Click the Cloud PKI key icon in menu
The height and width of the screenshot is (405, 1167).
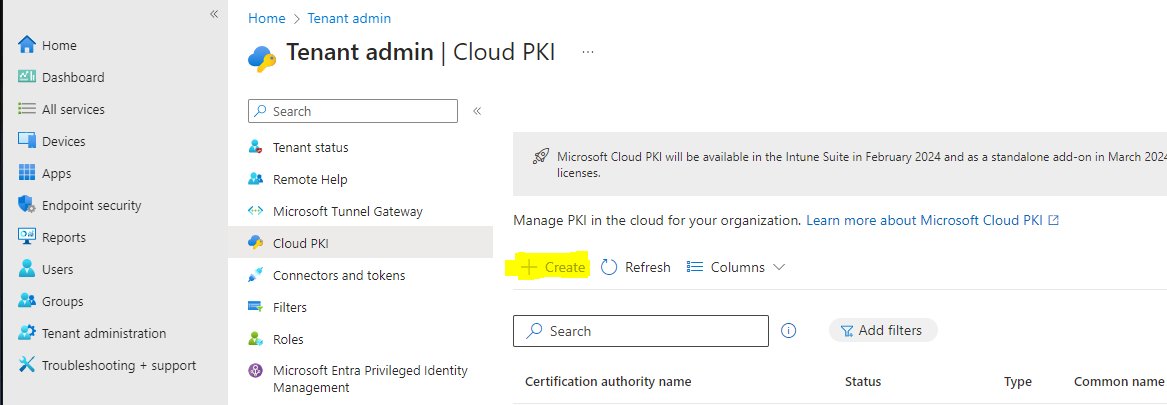(255, 243)
